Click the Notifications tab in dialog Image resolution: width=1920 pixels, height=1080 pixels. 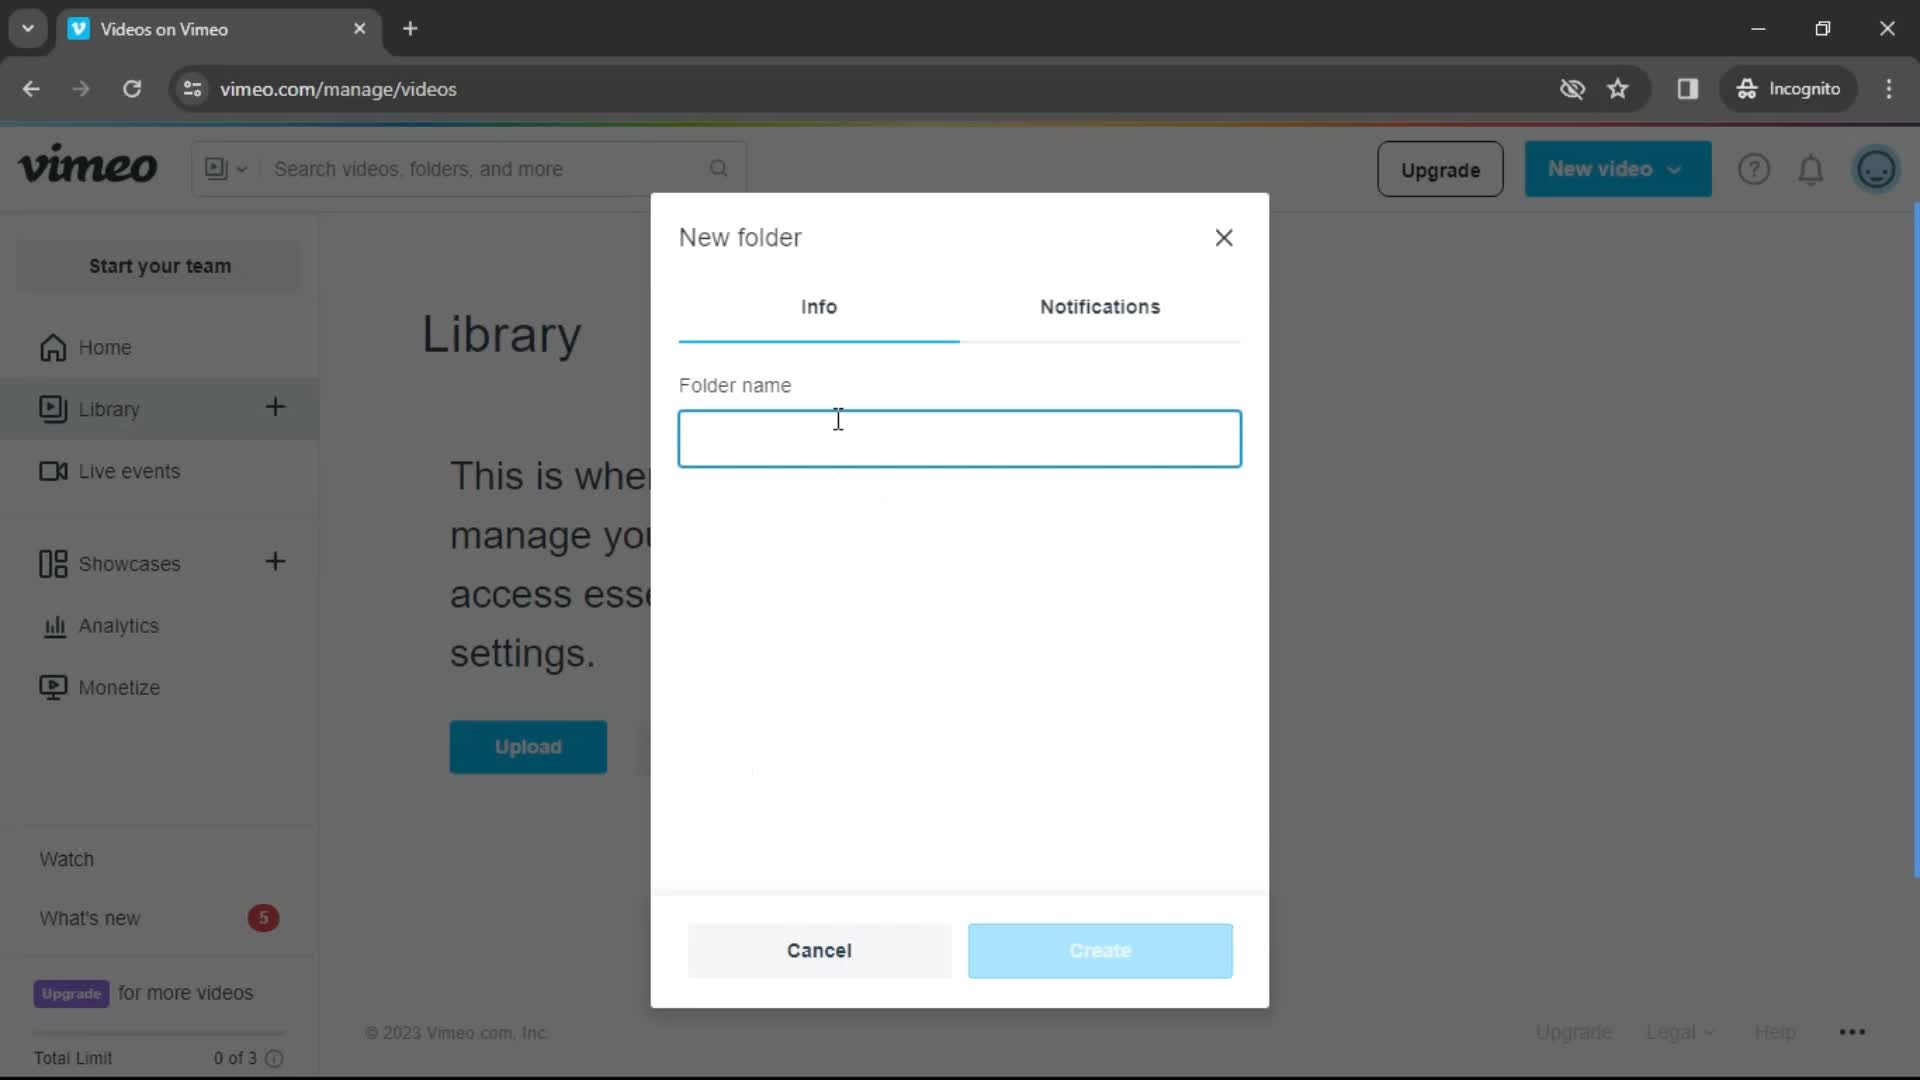(1100, 306)
